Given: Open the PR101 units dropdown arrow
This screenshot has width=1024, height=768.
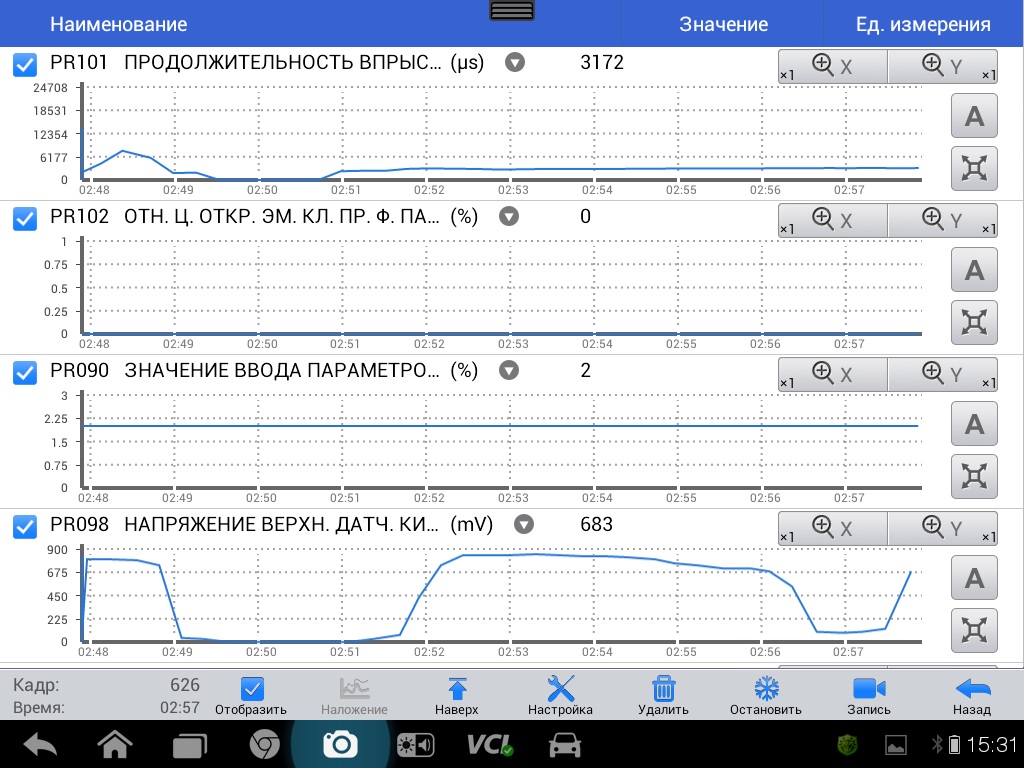Looking at the screenshot, I should pos(514,63).
